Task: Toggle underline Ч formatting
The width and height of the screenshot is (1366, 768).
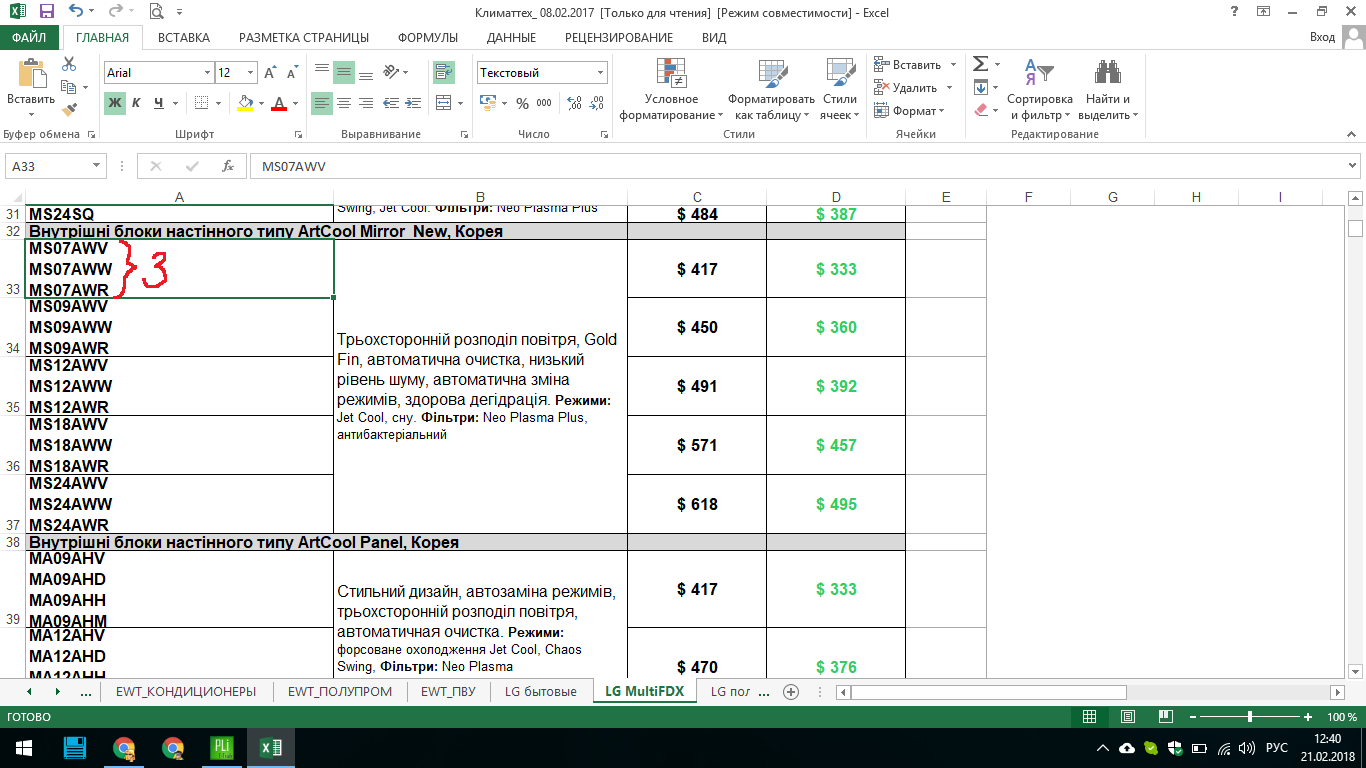Action: pos(158,103)
